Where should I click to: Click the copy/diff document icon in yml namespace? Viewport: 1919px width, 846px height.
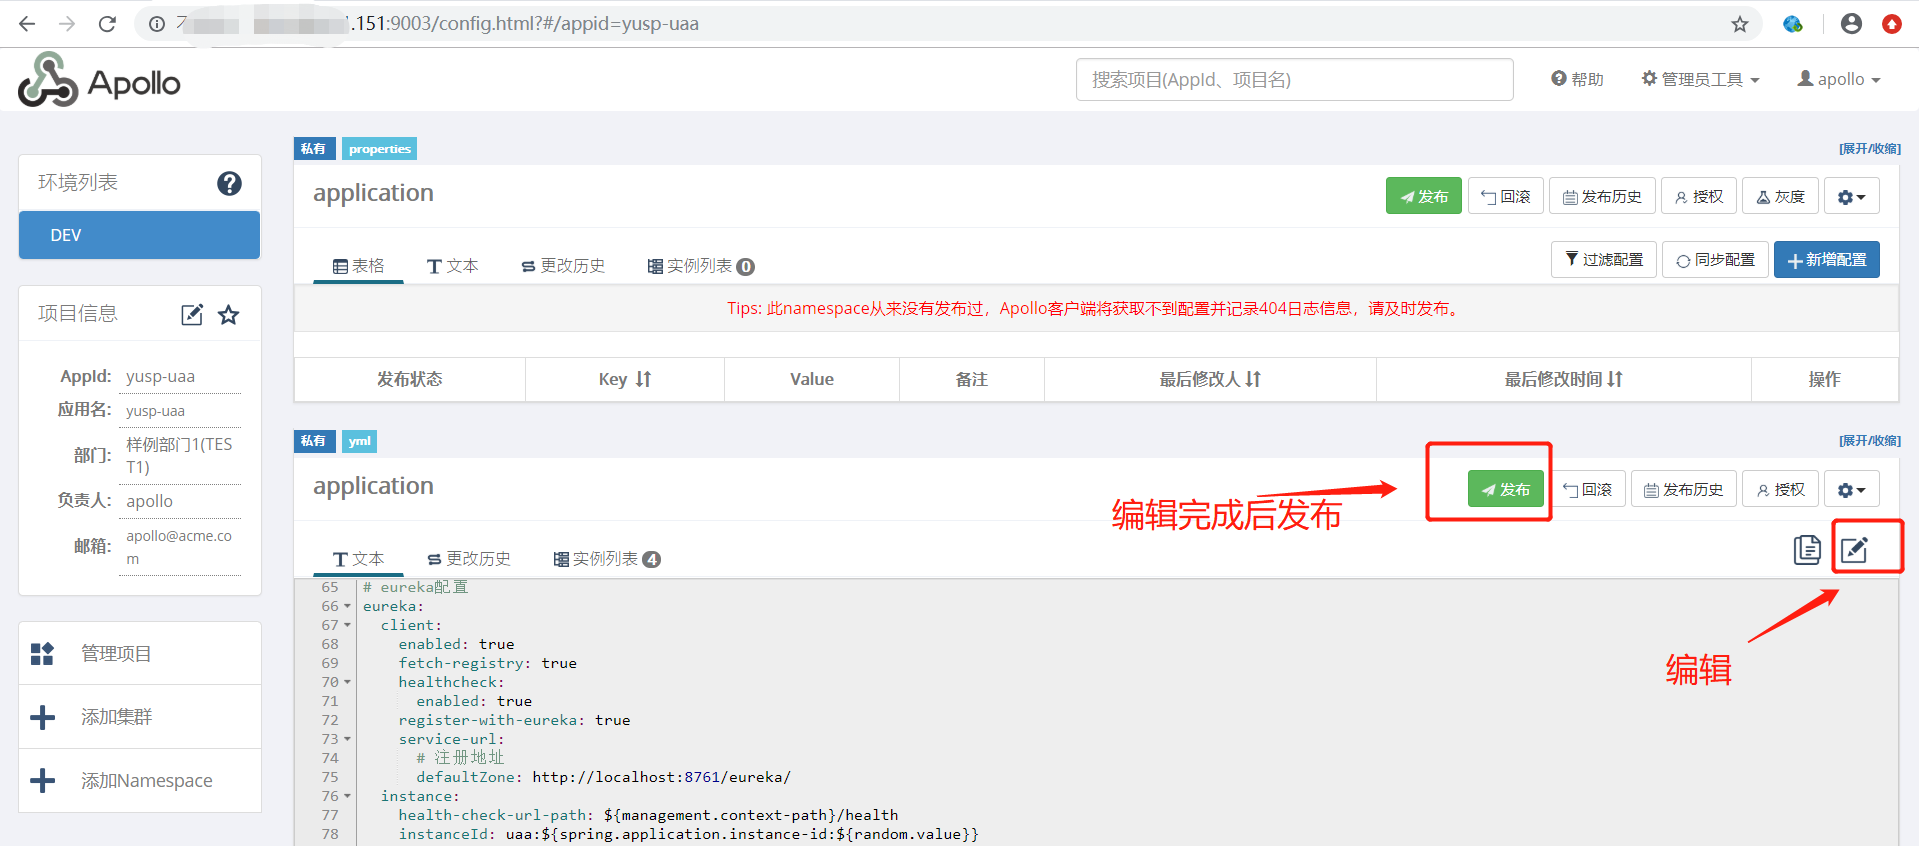click(x=1807, y=549)
